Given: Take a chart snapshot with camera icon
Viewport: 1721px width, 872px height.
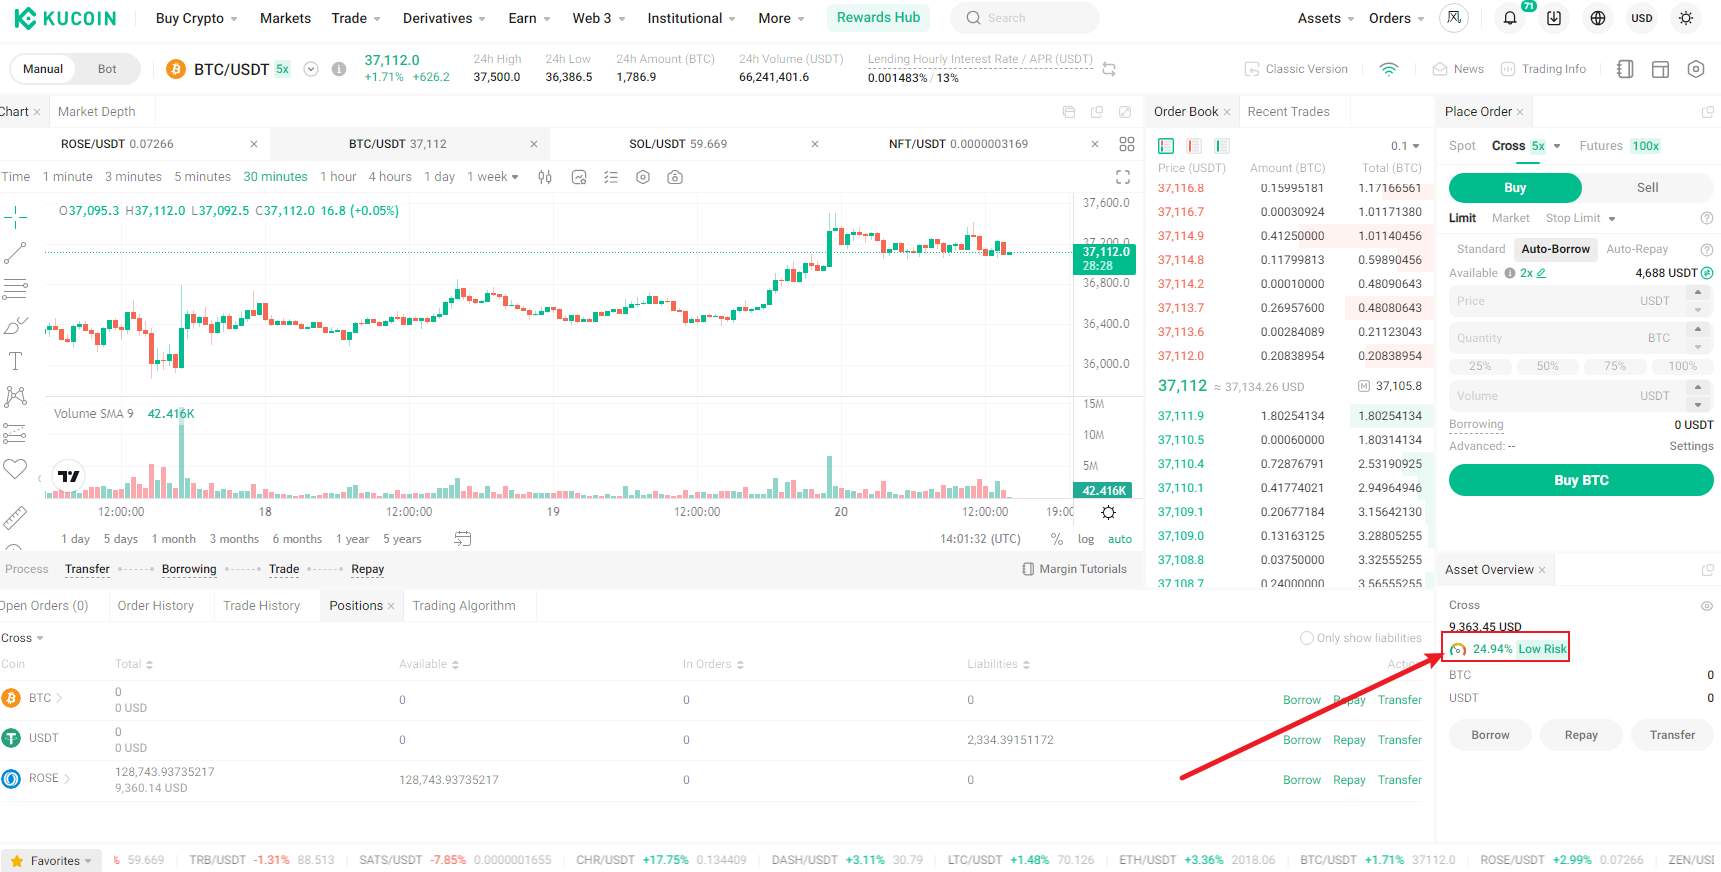Looking at the screenshot, I should pyautogui.click(x=675, y=177).
